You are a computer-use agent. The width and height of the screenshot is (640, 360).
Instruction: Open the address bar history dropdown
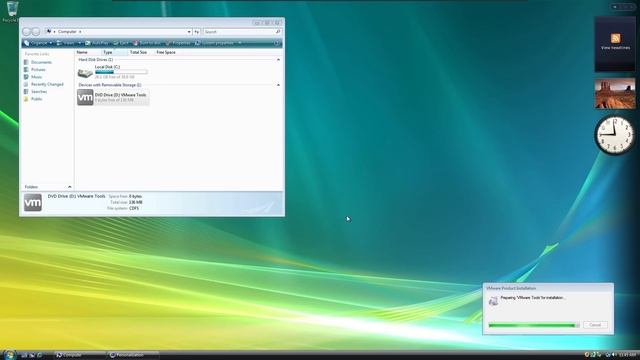tap(189, 31)
